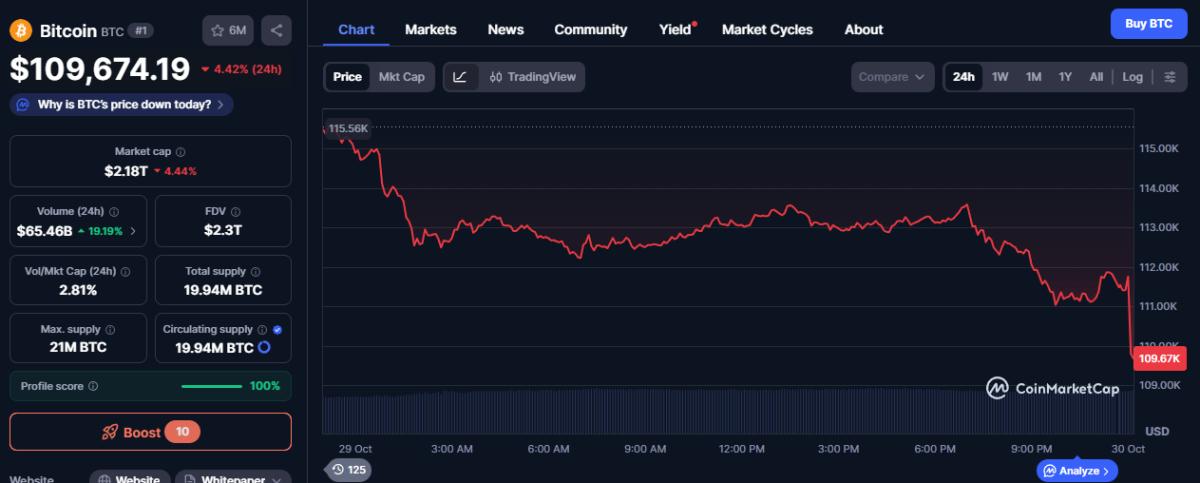This screenshot has width=1200, height=483.
Task: Select the 1W time range
Action: tap(1000, 77)
